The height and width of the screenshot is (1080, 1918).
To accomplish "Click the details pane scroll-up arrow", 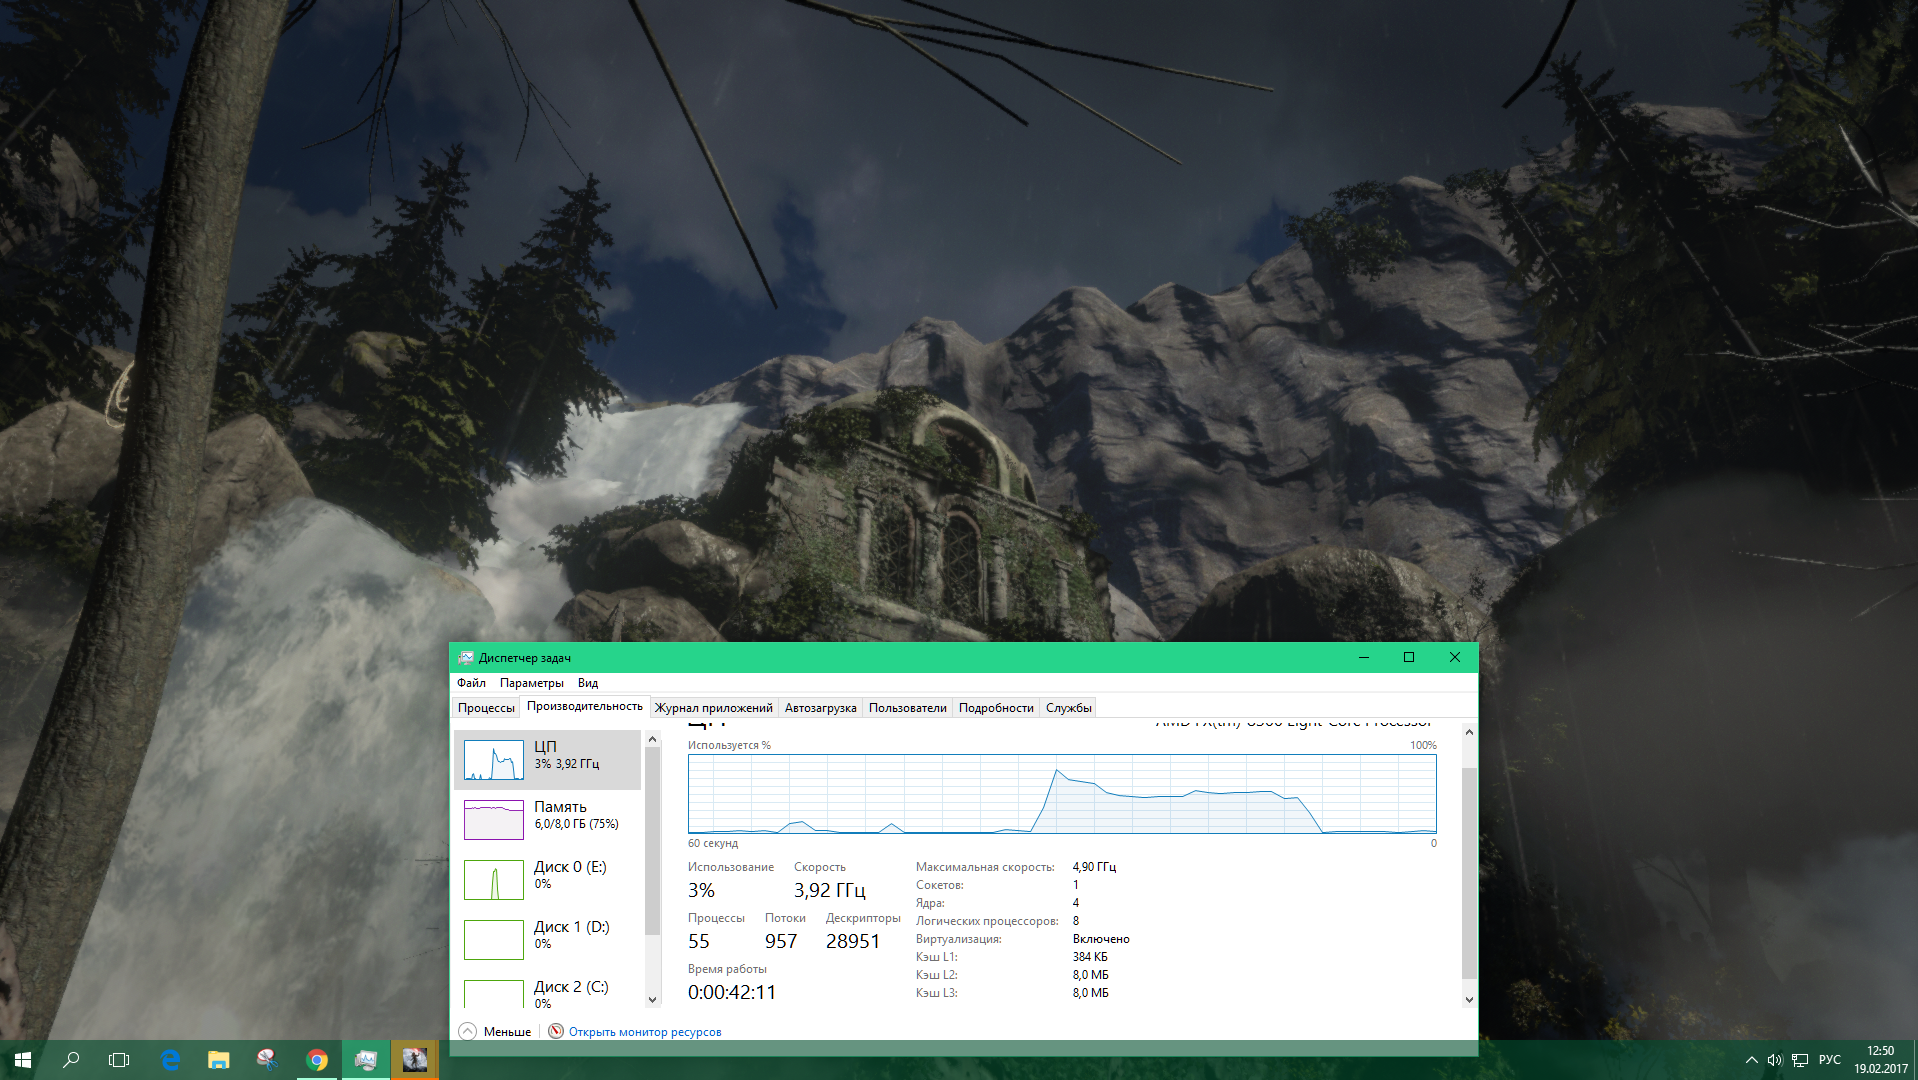I will (x=1469, y=732).
